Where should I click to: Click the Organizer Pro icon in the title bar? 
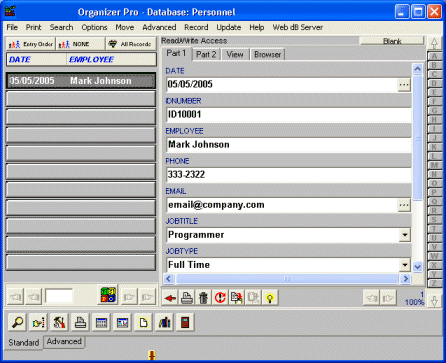click(x=10, y=11)
